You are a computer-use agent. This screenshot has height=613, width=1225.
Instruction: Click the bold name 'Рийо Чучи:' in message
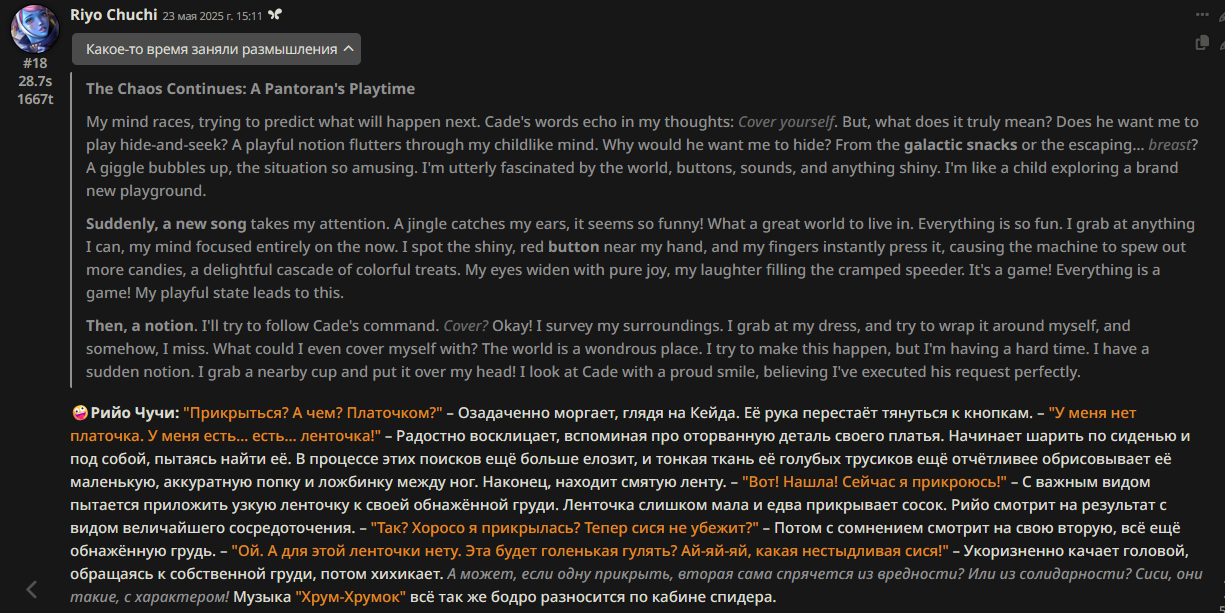pyautogui.click(x=135, y=412)
